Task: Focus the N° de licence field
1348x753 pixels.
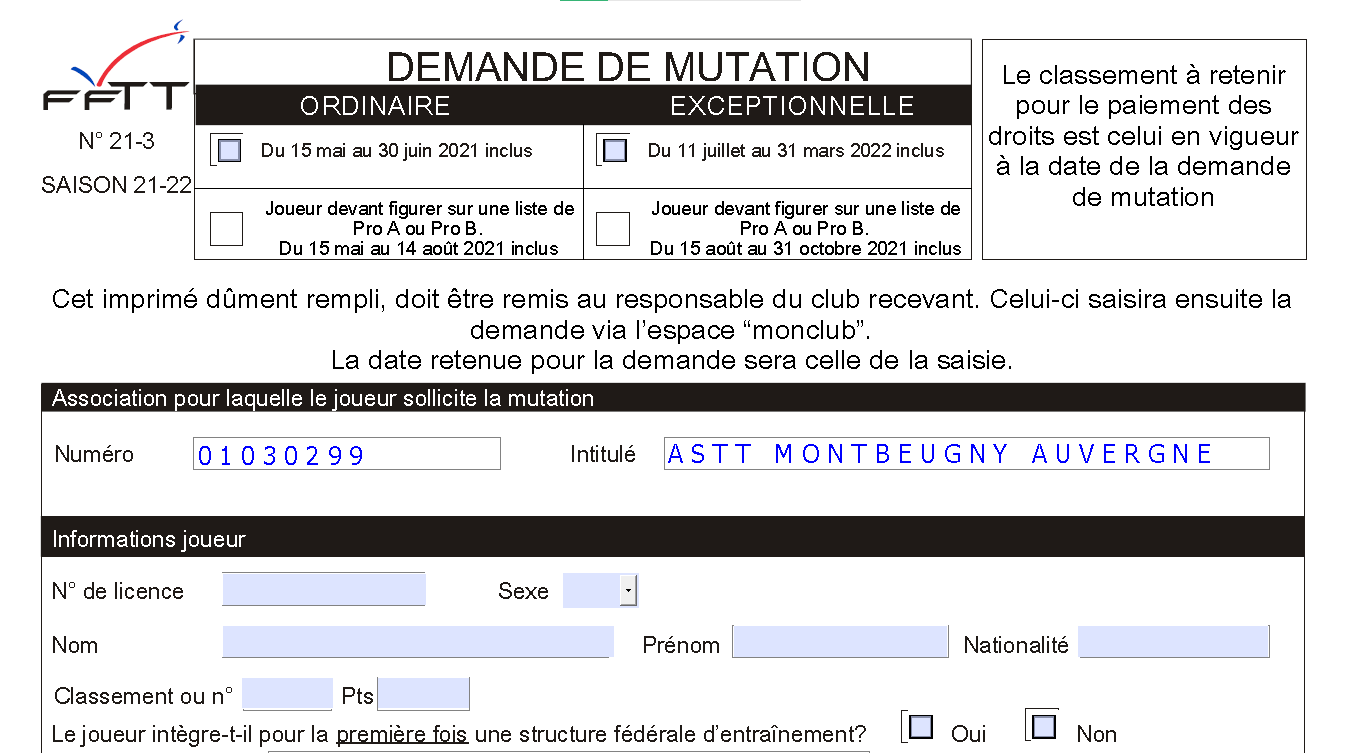Action: (x=324, y=589)
